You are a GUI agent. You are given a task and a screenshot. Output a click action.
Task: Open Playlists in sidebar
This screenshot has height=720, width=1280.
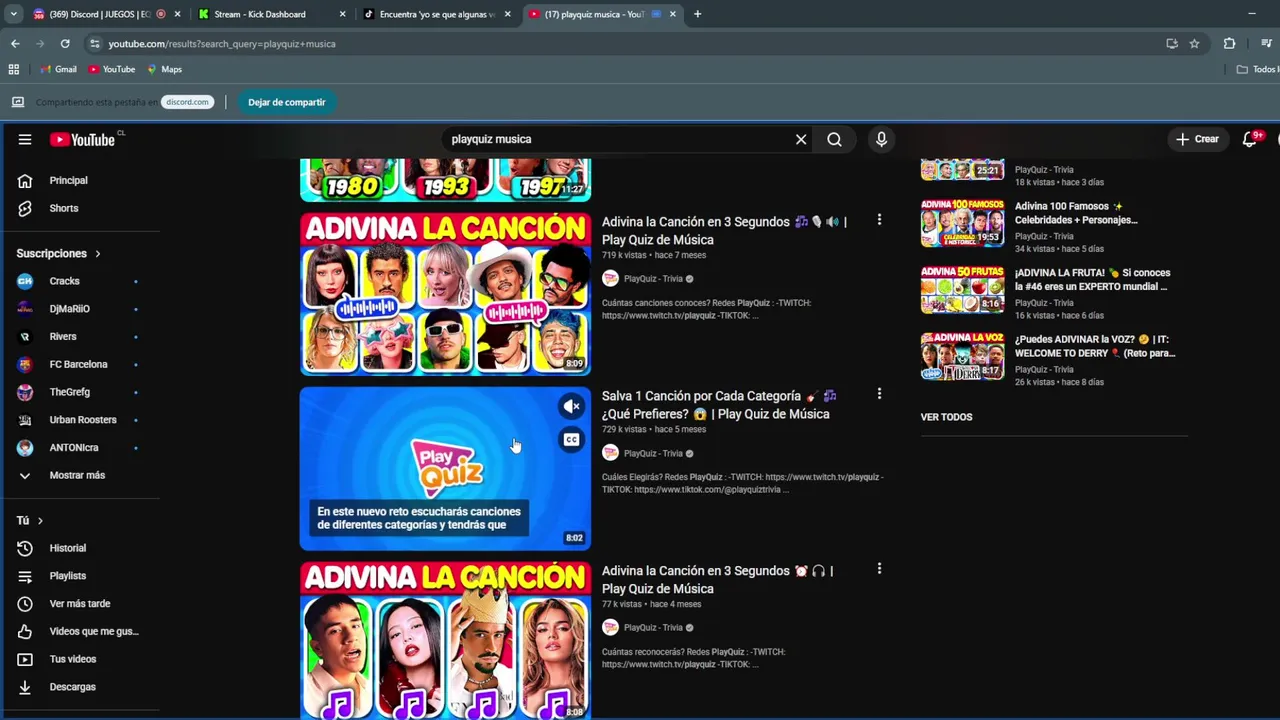pos(68,576)
